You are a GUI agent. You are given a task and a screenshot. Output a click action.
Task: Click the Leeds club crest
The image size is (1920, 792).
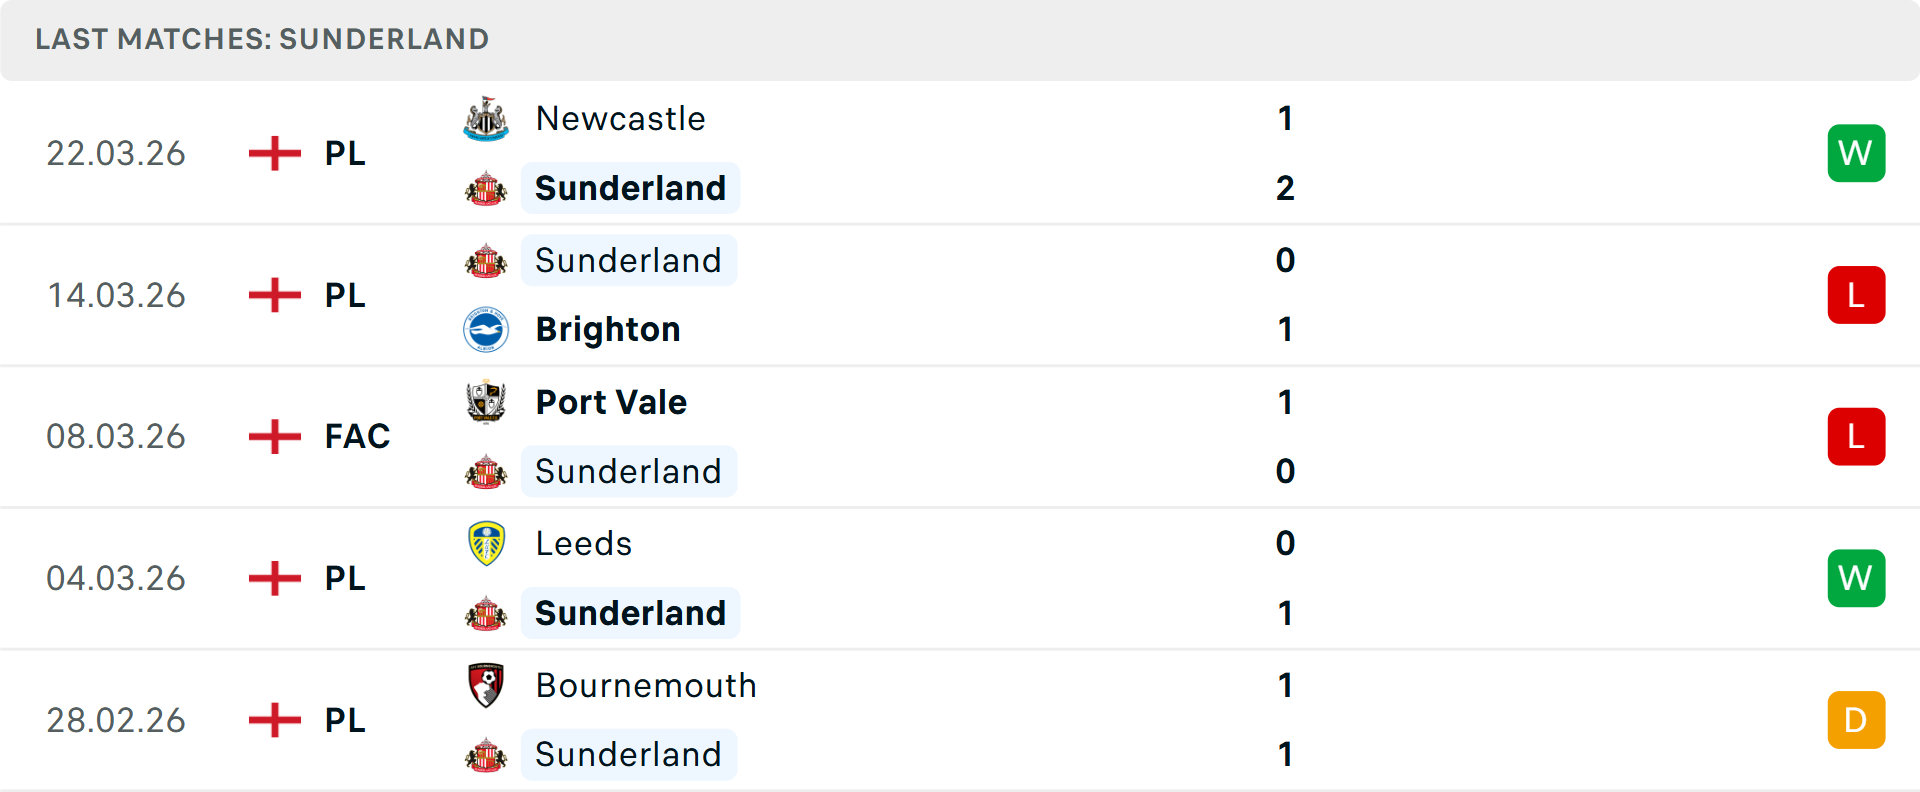pyautogui.click(x=486, y=544)
